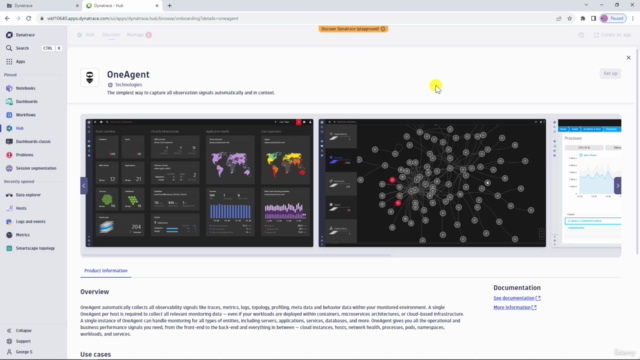
Task: Share this page from the address bar
Action: (559, 18)
